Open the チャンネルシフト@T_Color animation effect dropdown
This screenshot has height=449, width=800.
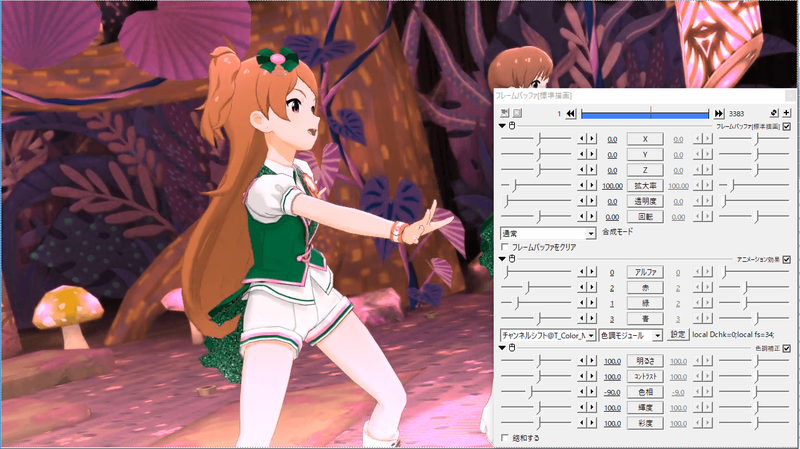[x=548, y=335]
